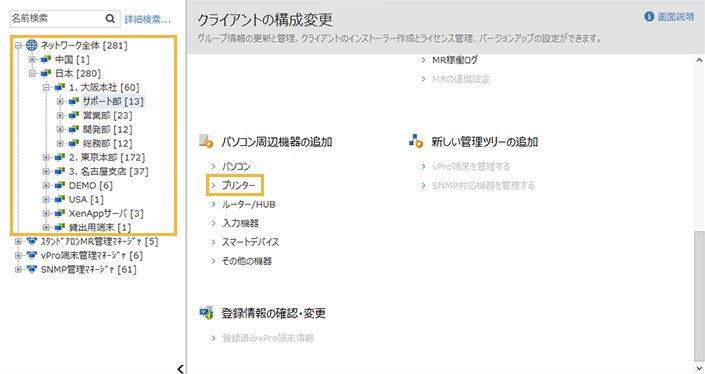The width and height of the screenshot is (705, 374).
Task: Open the 詳細検索 link
Action: (147, 19)
